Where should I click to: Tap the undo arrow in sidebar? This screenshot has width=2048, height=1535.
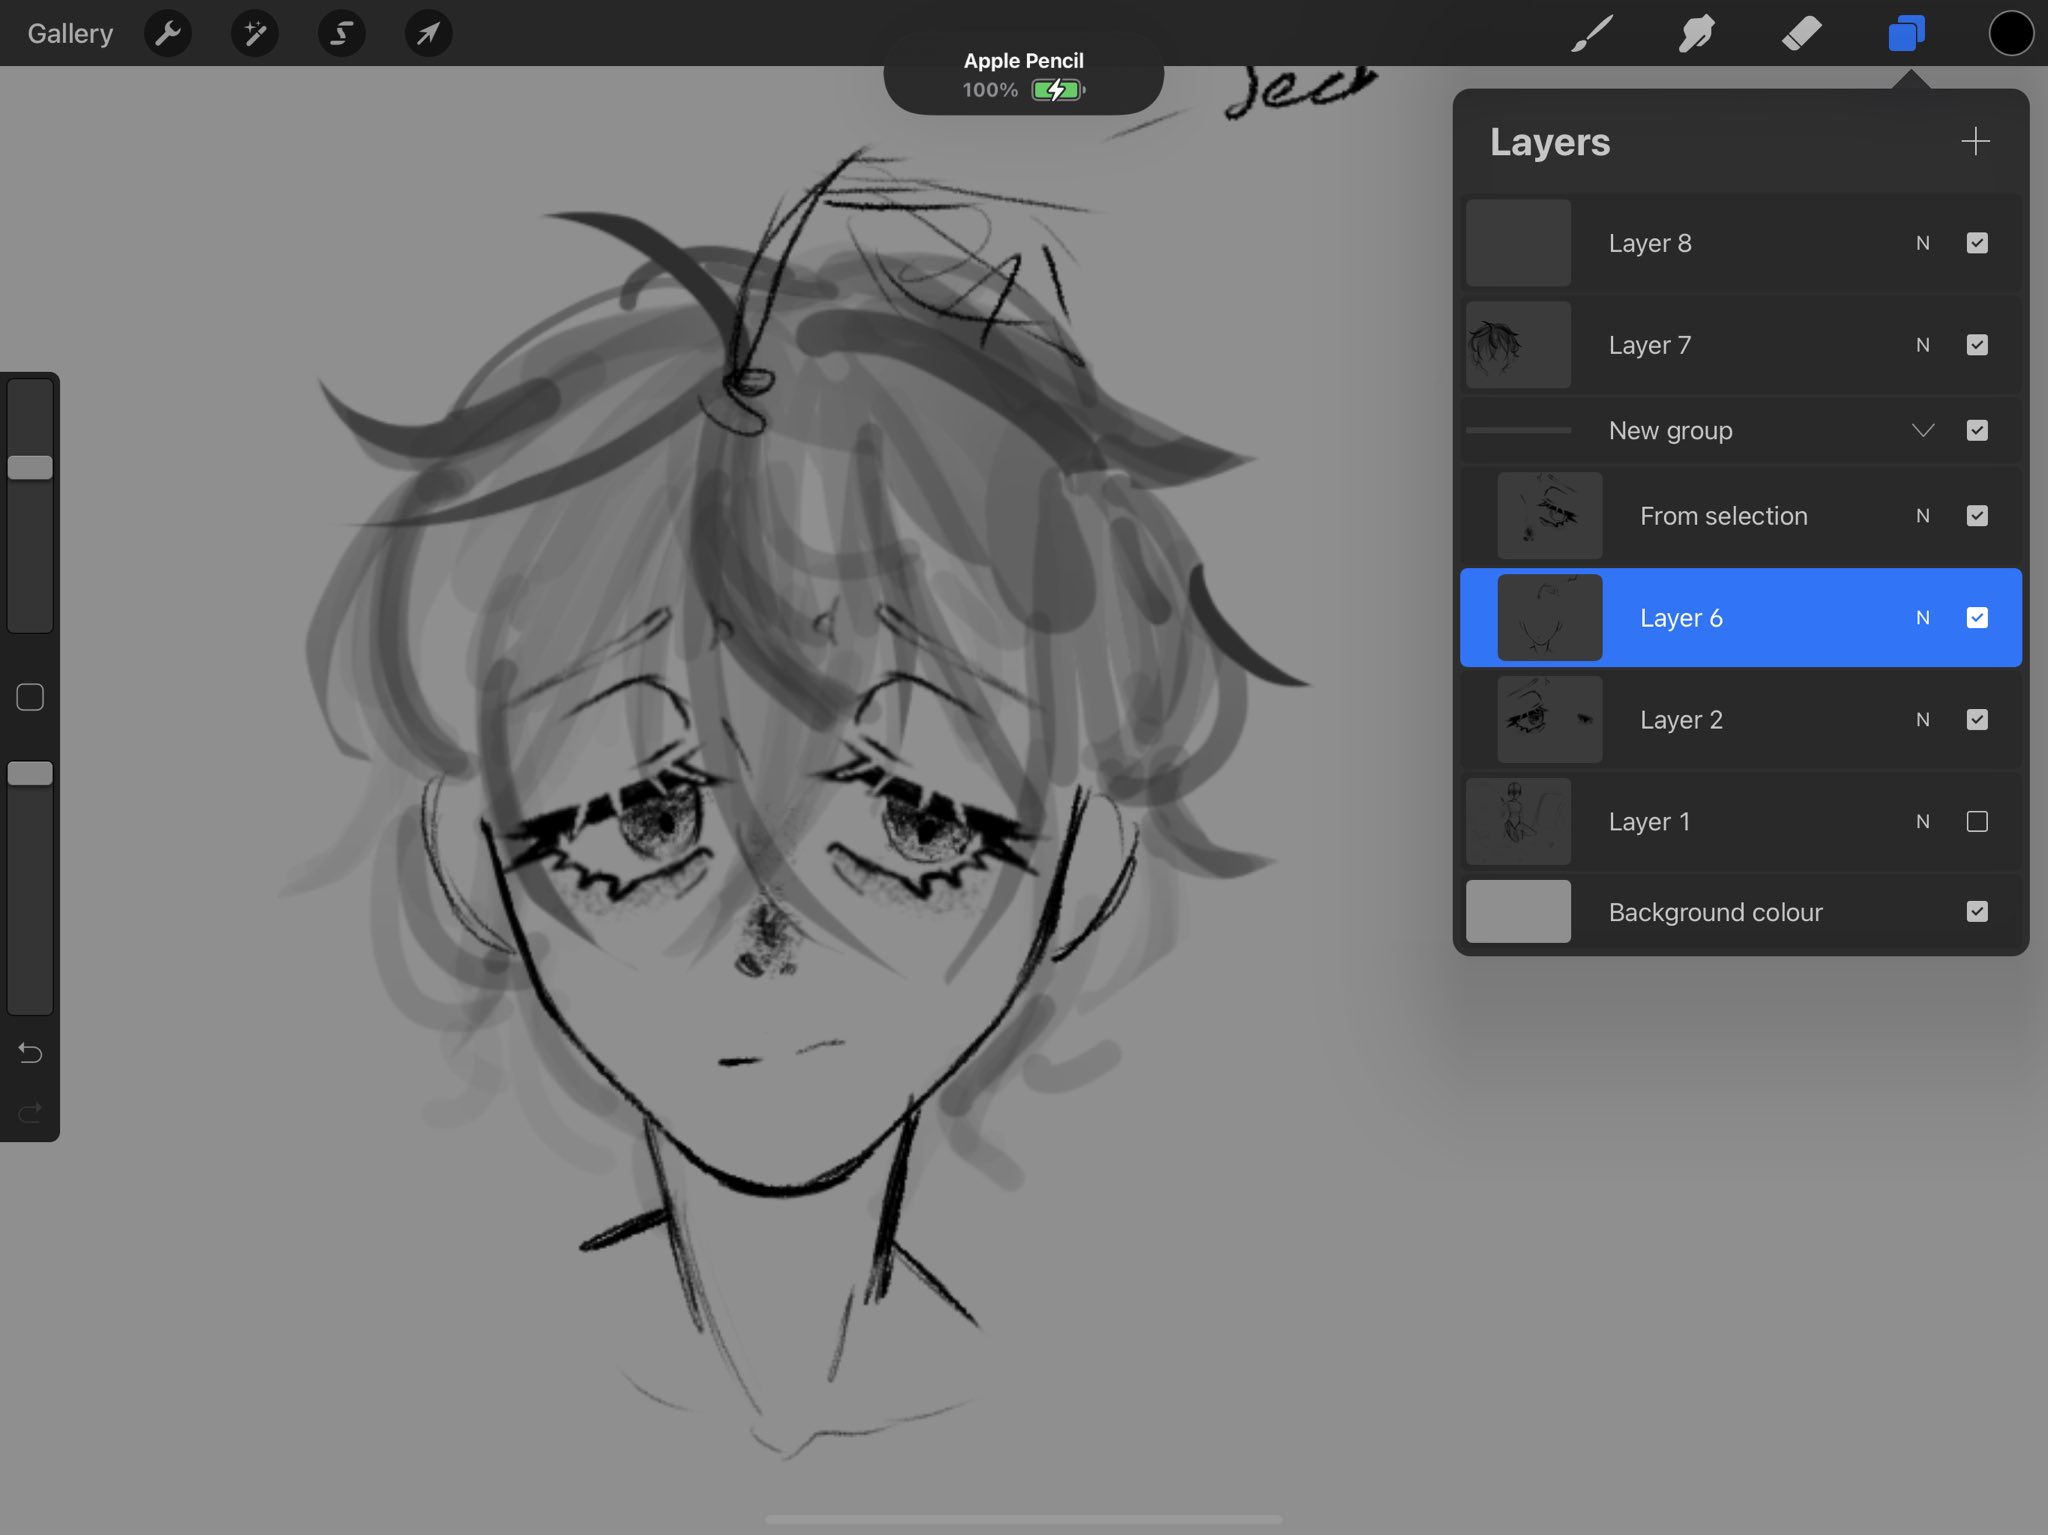click(30, 1053)
